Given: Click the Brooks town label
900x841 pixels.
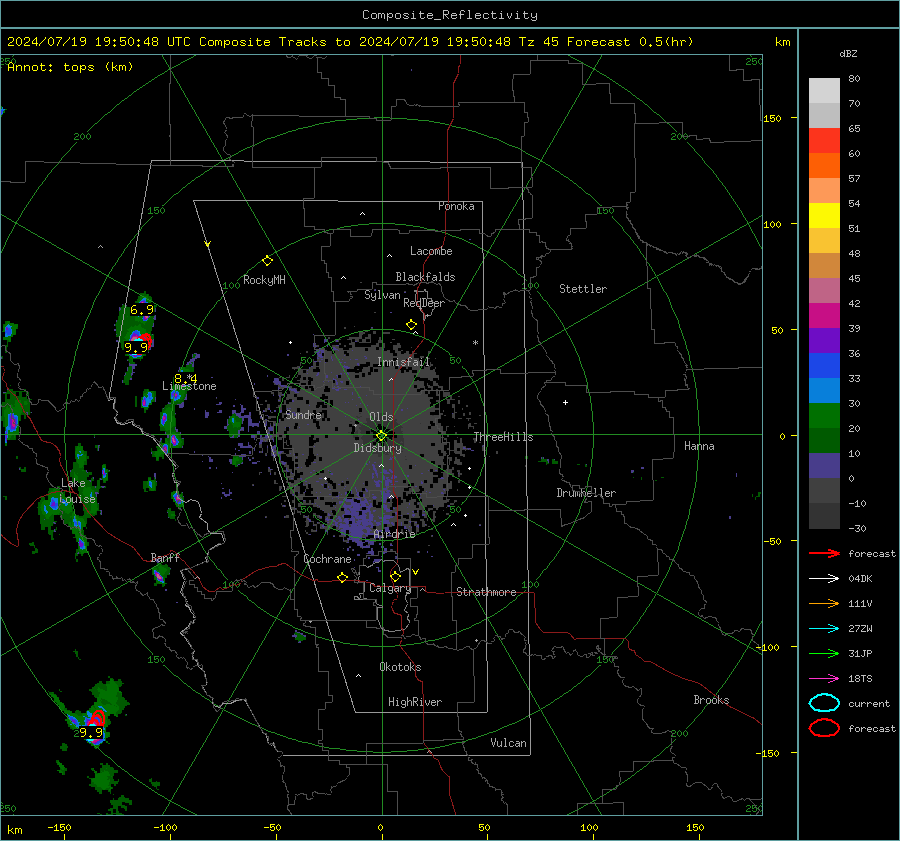Looking at the screenshot, I should [x=711, y=700].
